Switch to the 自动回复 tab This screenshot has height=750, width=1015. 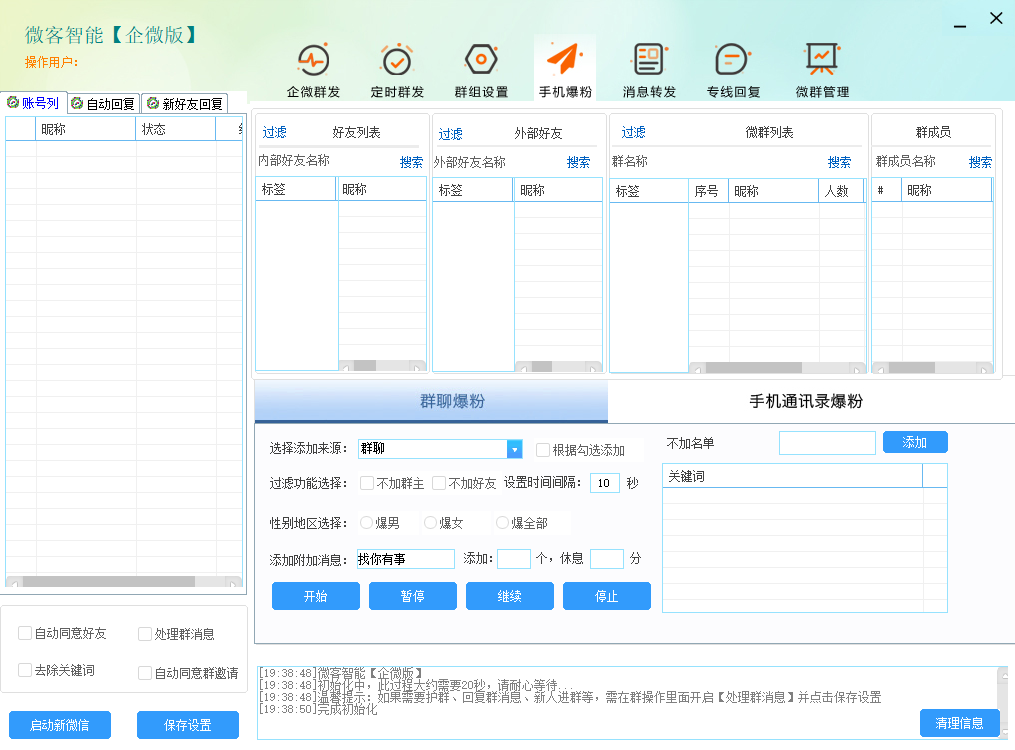click(x=104, y=103)
